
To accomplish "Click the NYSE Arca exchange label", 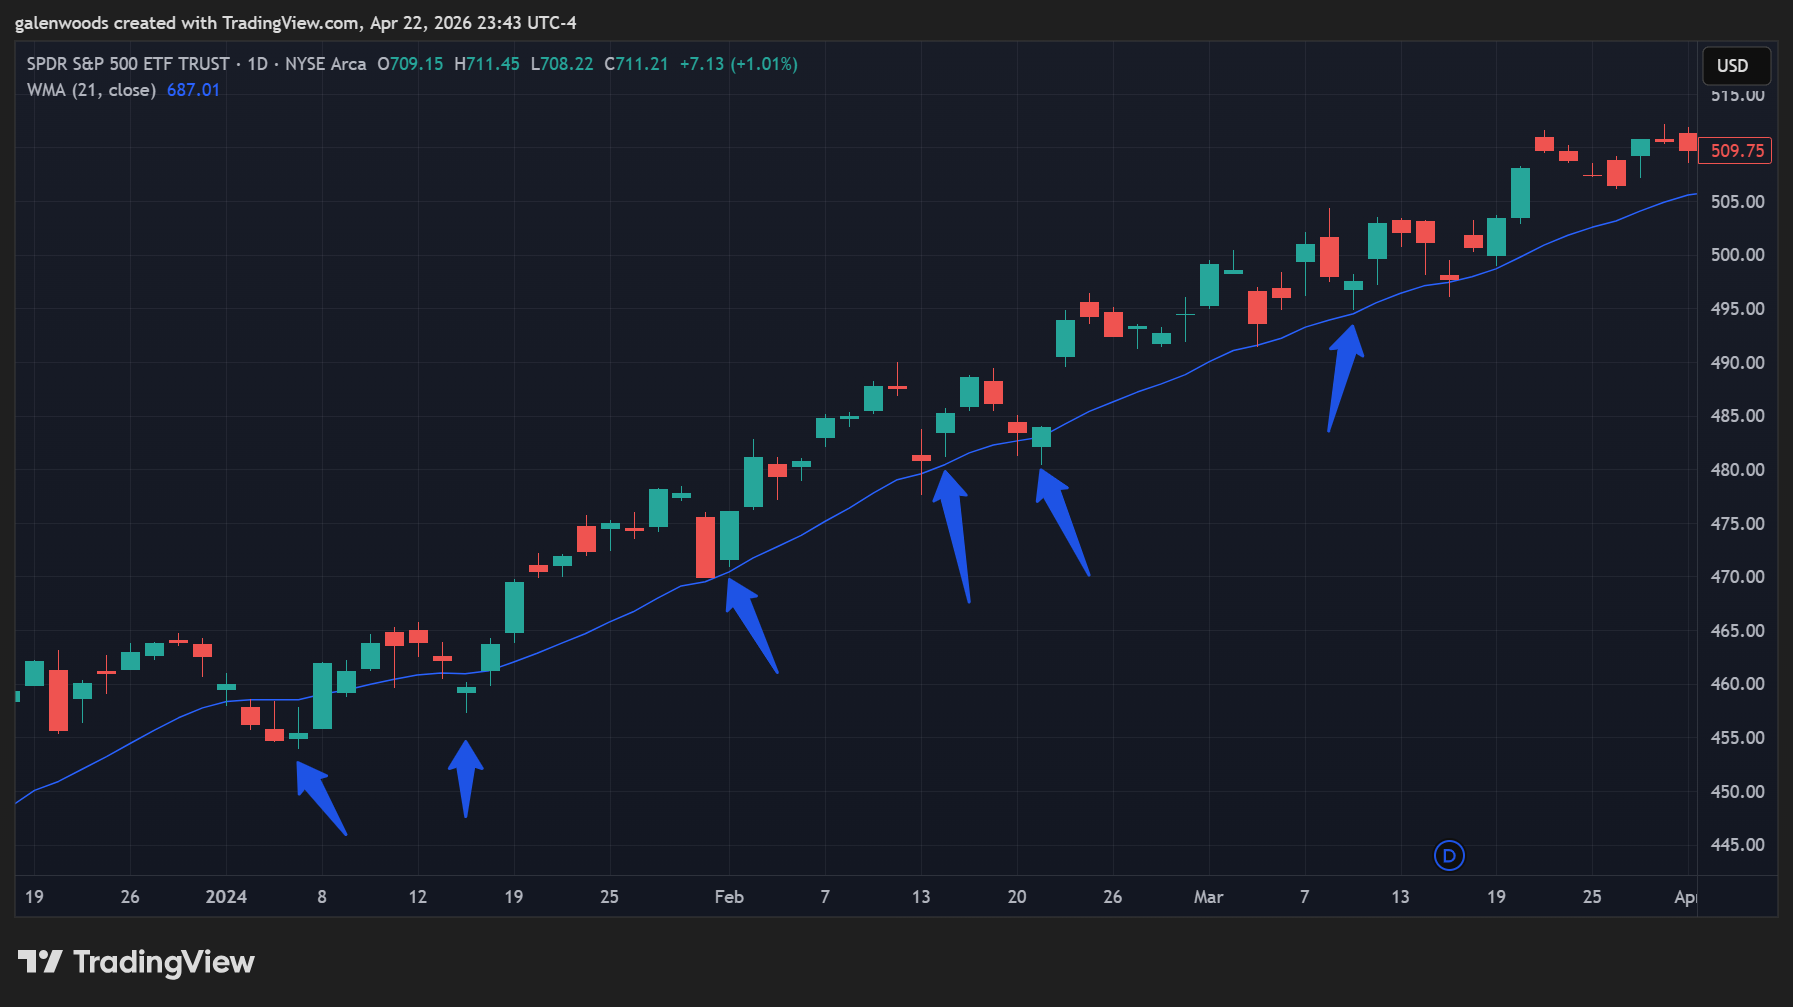I will coord(326,64).
